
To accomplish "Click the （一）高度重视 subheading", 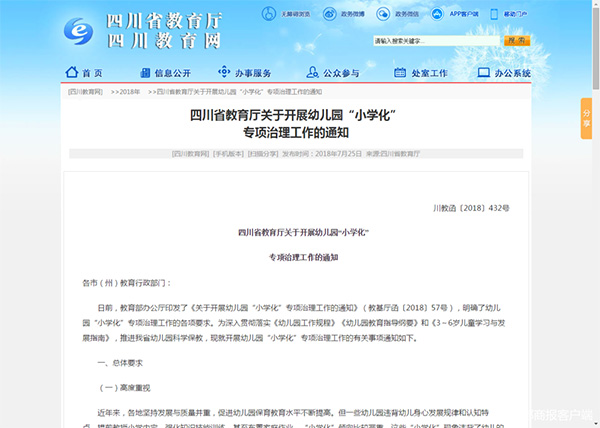I will tap(124, 388).
